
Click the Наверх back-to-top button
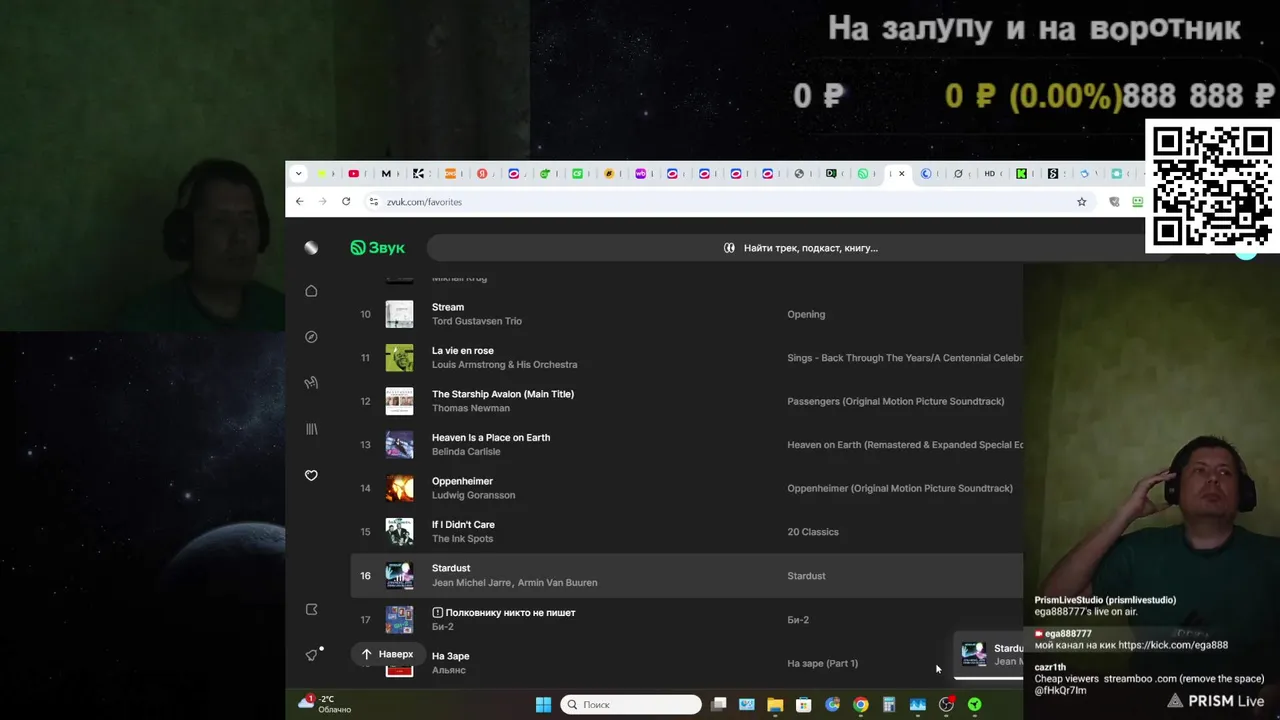pos(386,654)
